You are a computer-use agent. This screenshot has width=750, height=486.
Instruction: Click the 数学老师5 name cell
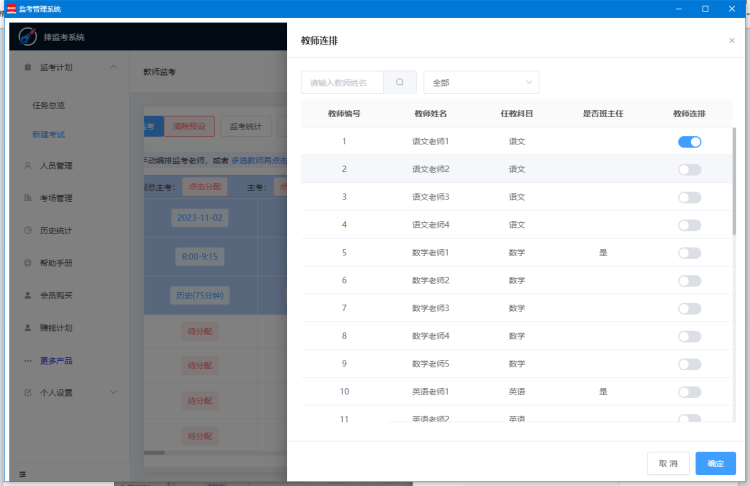pyautogui.click(x=430, y=364)
